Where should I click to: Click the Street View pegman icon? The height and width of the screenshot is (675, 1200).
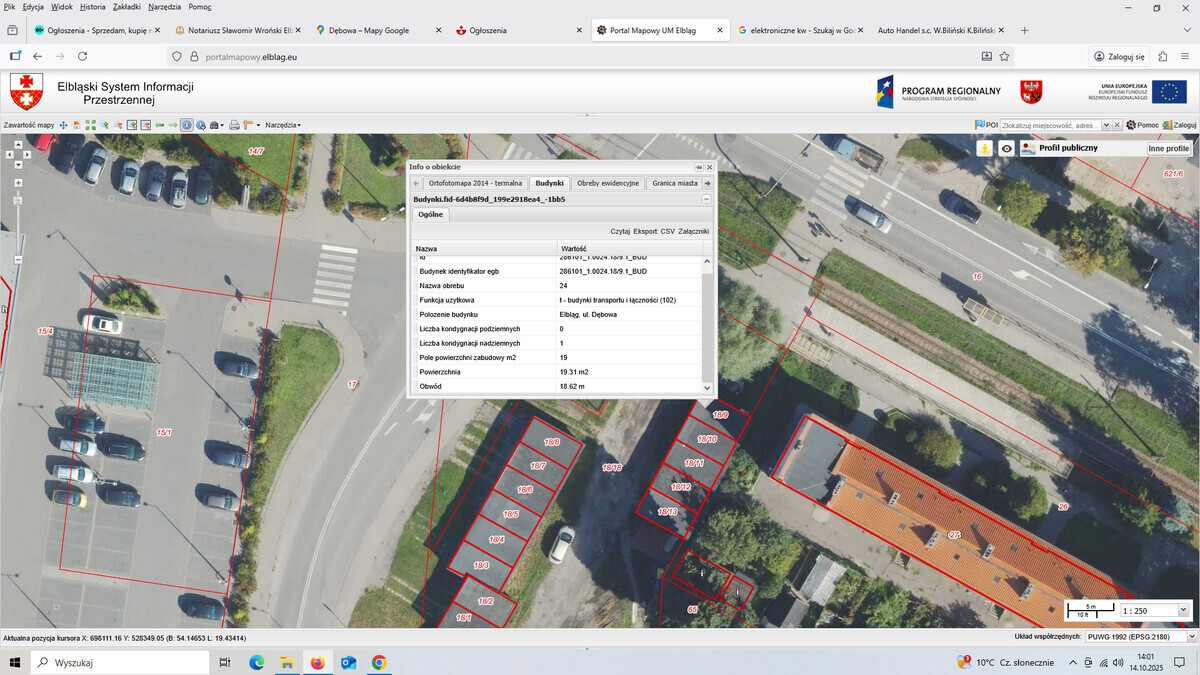click(x=985, y=148)
